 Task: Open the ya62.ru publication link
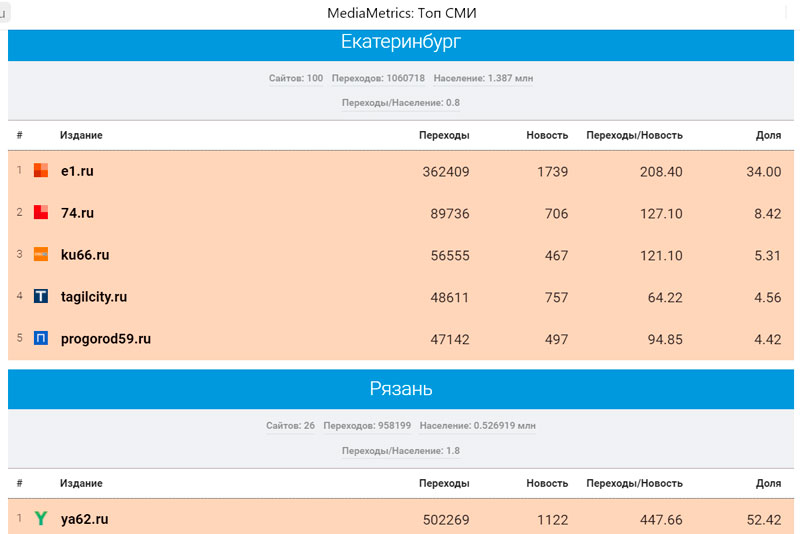click(x=85, y=519)
